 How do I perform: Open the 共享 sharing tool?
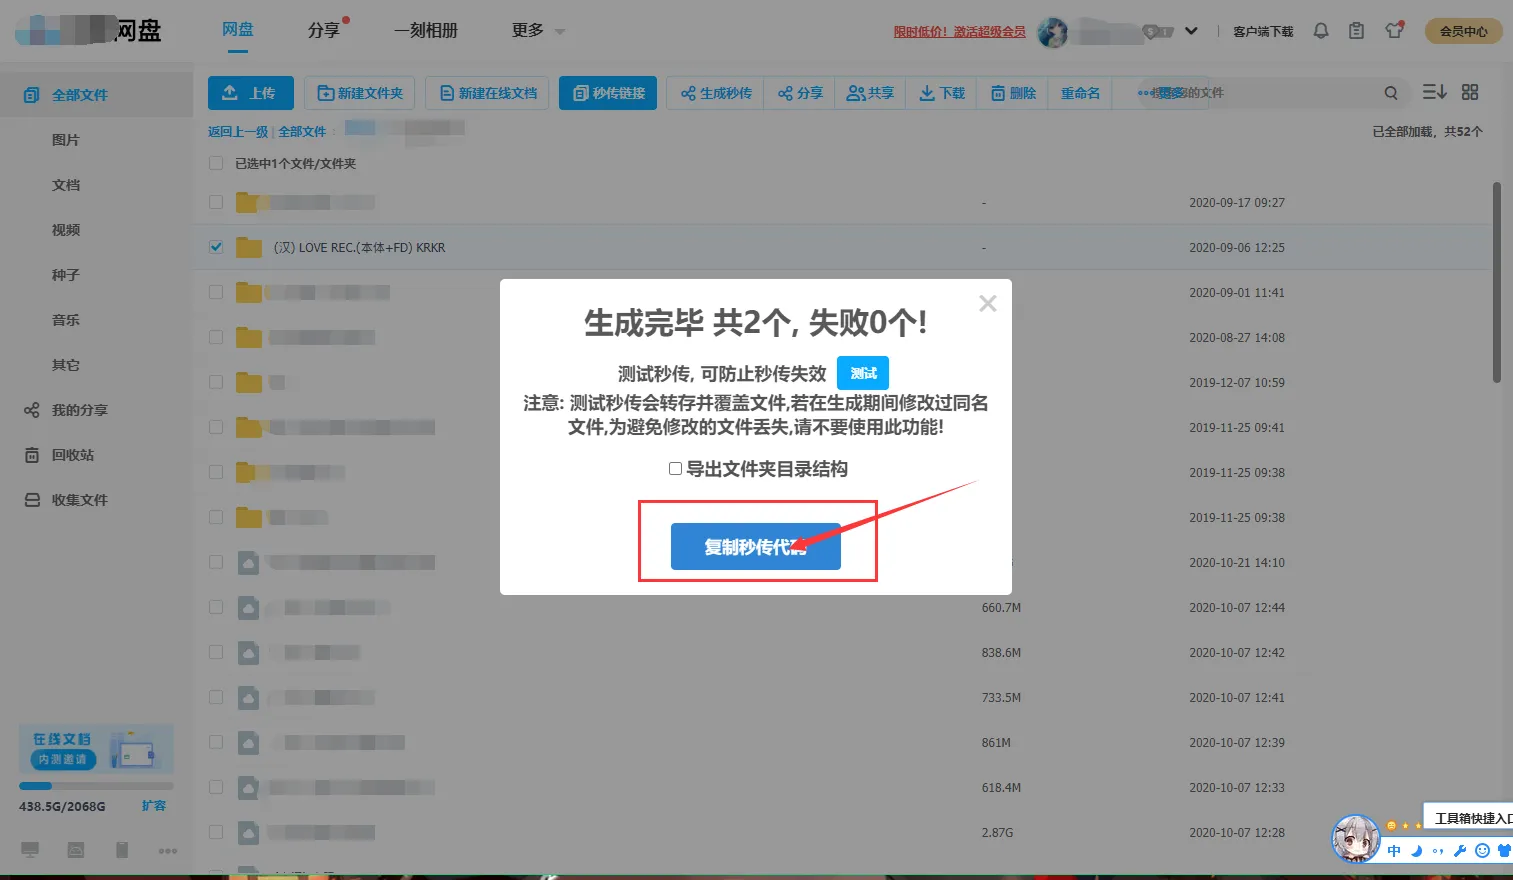(x=868, y=92)
